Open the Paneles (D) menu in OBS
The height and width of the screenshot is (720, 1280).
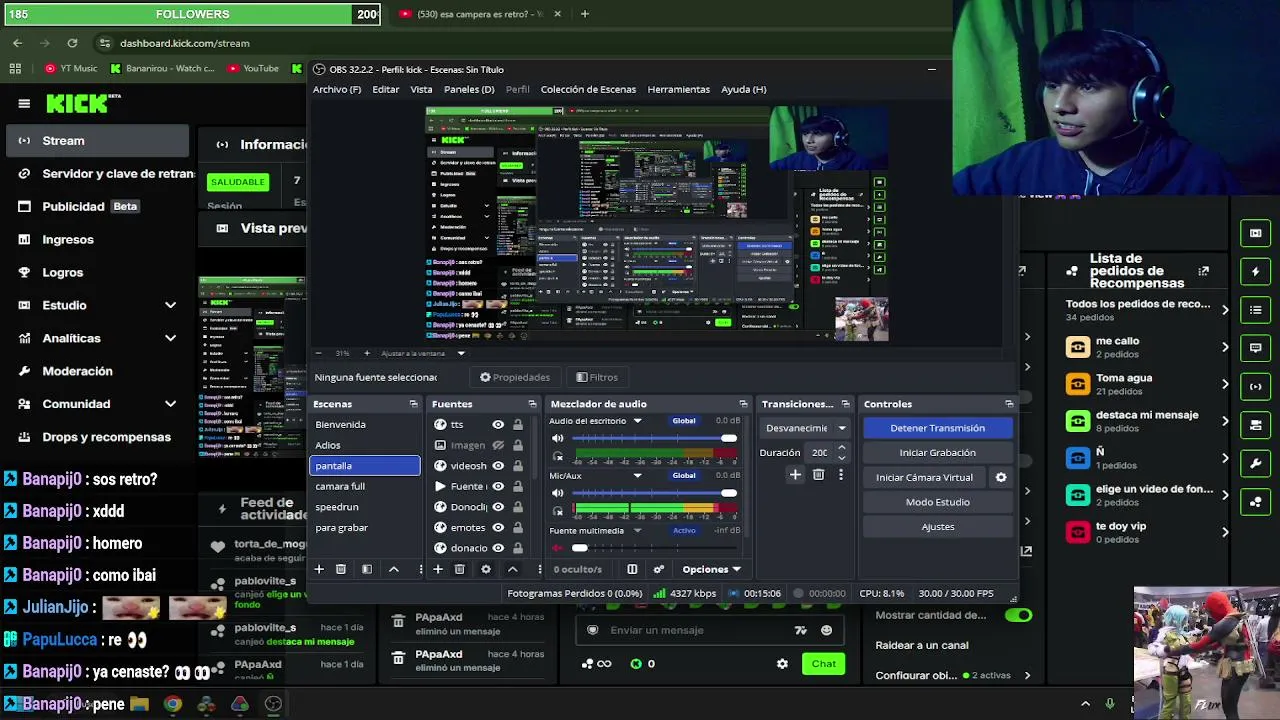(x=469, y=89)
